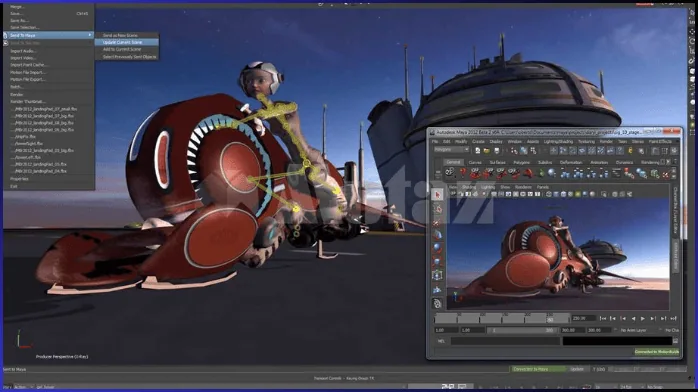This screenshot has height=392, width=698.
Task: Switch to Deformation shelf tab
Action: [x=571, y=162]
